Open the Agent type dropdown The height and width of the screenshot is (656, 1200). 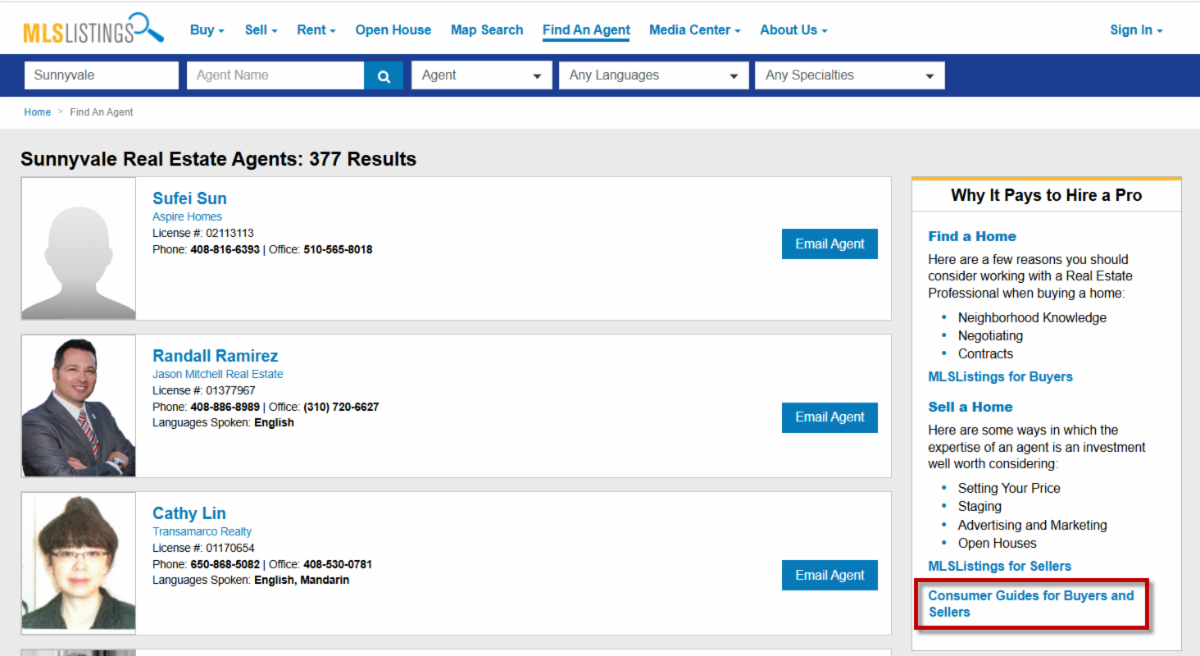tap(481, 75)
